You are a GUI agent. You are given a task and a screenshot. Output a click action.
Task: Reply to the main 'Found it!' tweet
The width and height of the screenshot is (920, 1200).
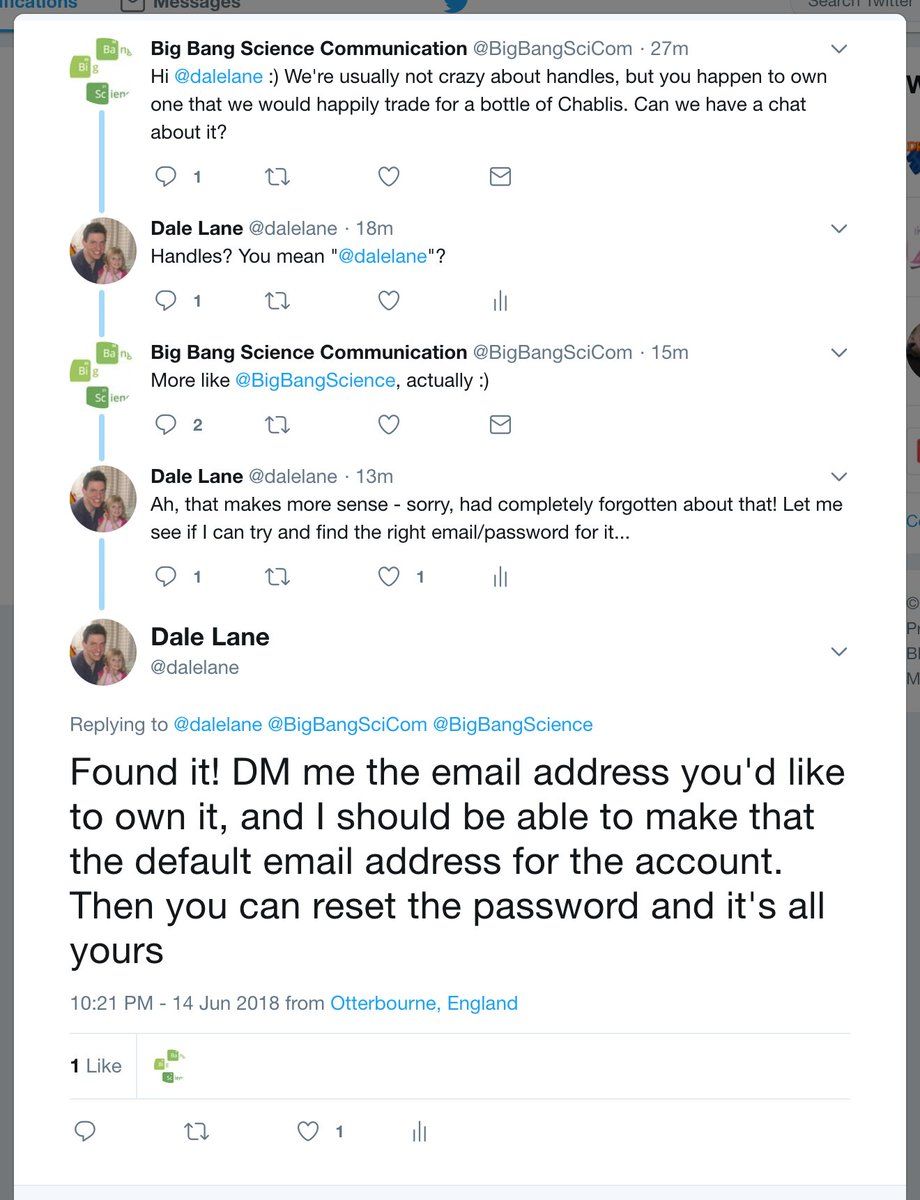click(85, 1131)
